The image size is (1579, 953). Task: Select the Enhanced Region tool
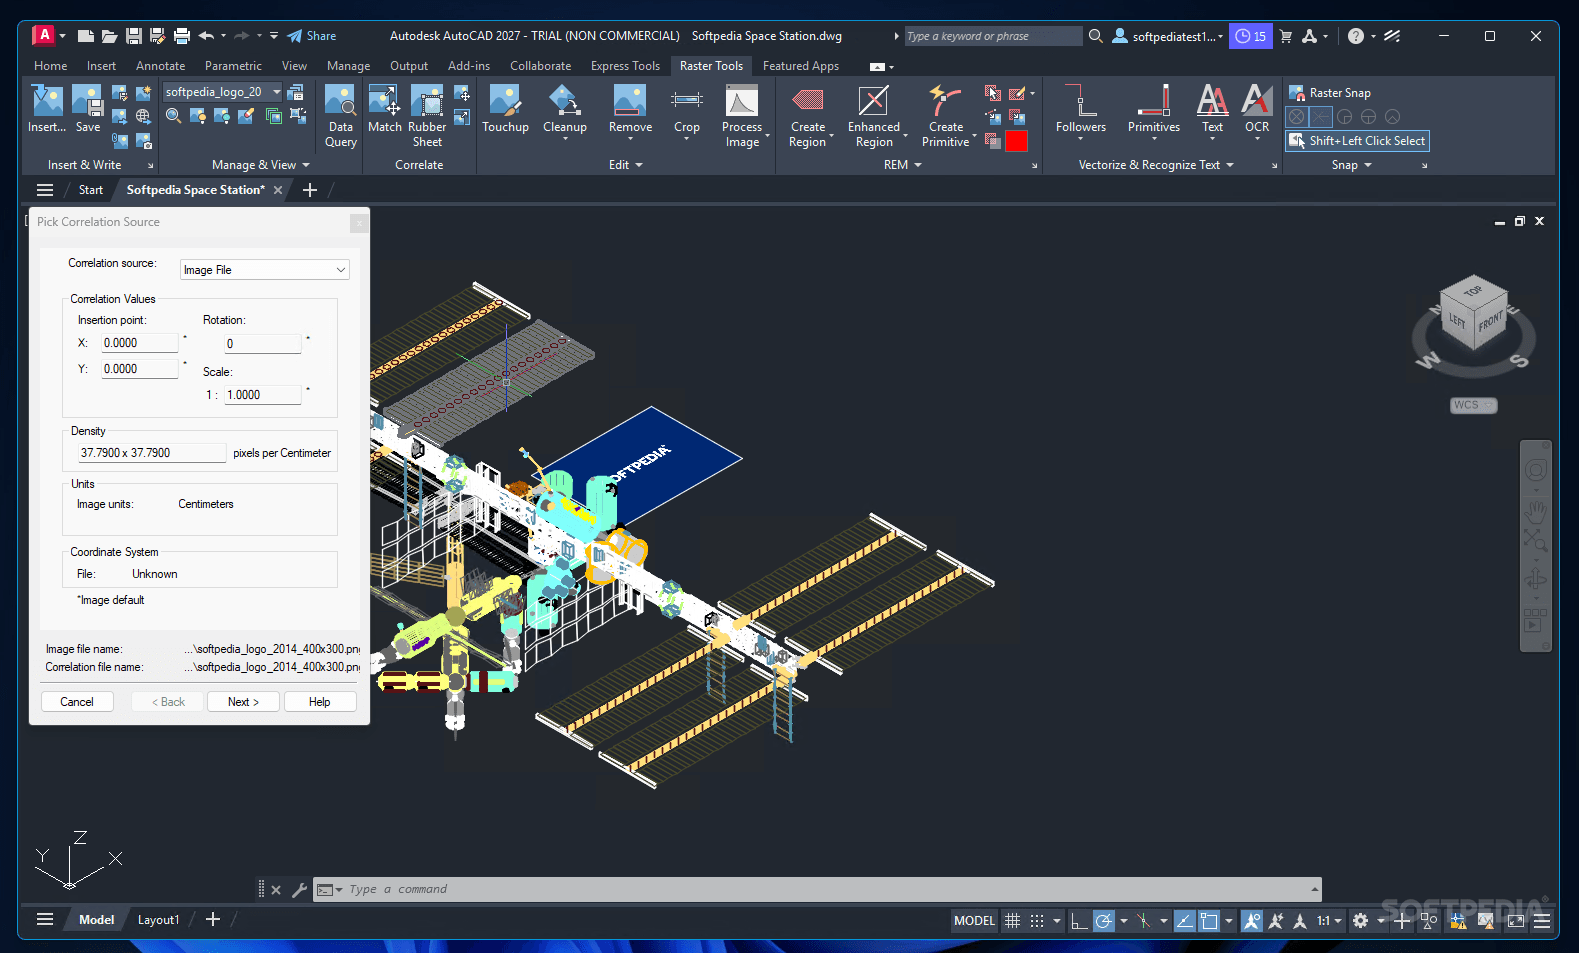click(874, 116)
